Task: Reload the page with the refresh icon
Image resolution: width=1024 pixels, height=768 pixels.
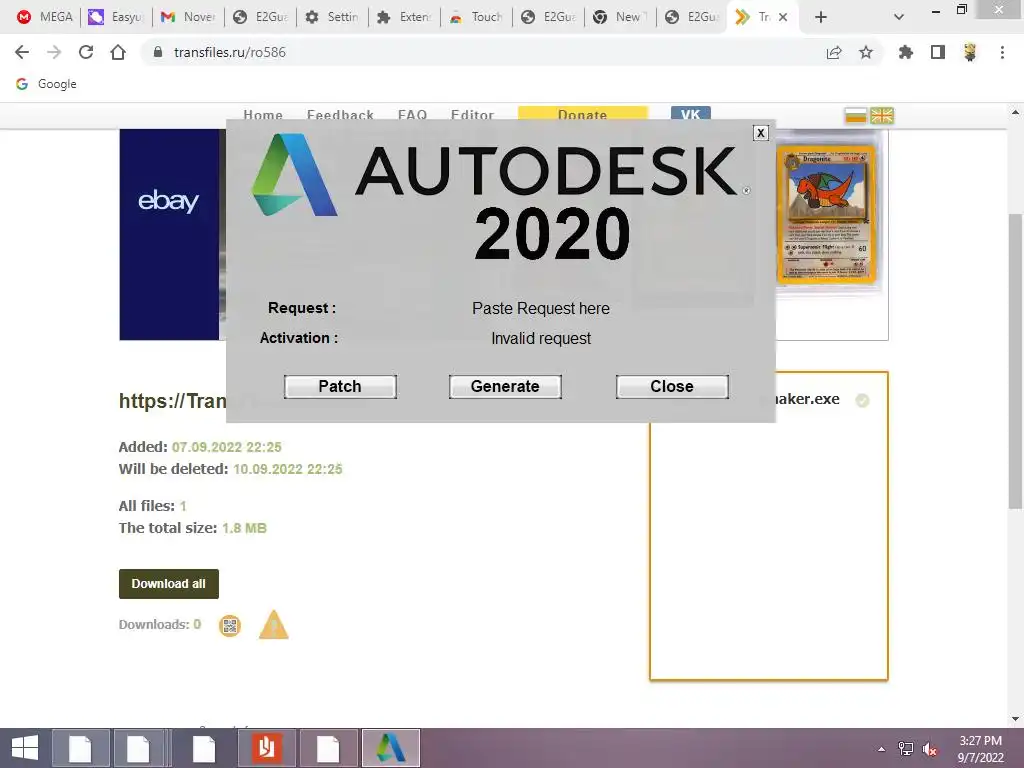Action: click(86, 52)
